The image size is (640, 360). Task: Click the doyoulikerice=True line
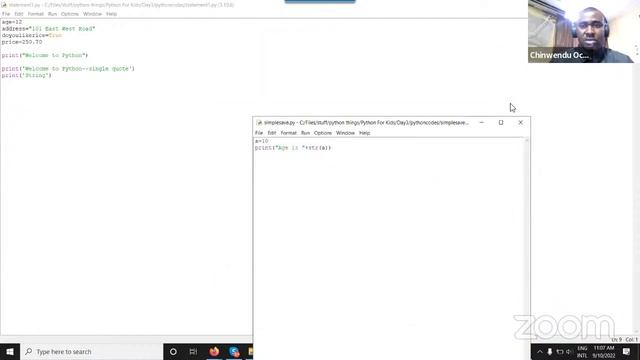click(x=32, y=36)
